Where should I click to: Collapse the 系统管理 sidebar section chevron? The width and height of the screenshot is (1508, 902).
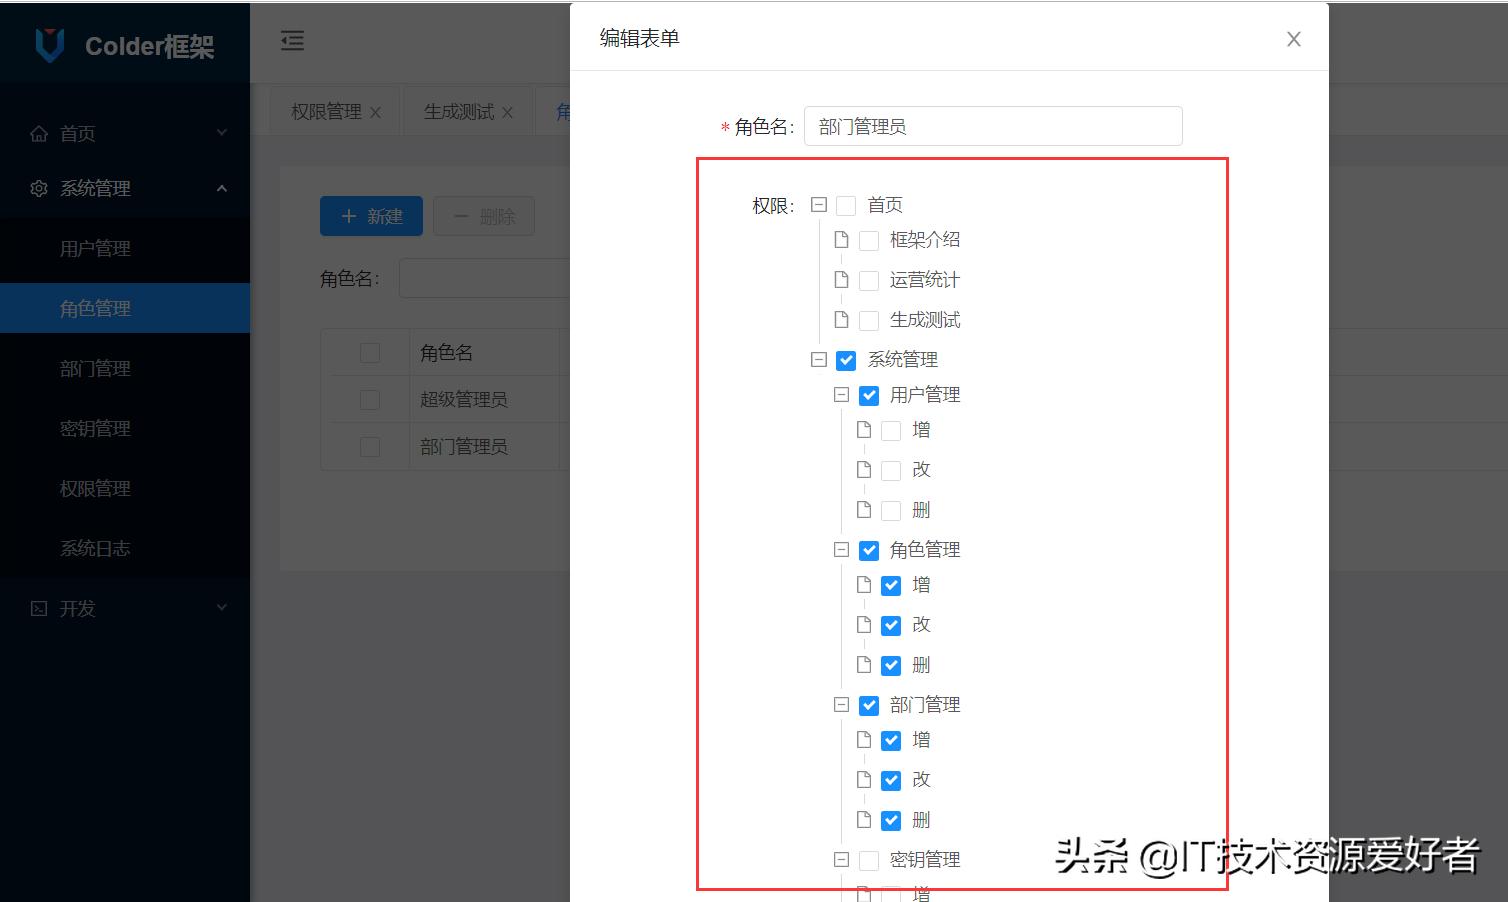222,188
